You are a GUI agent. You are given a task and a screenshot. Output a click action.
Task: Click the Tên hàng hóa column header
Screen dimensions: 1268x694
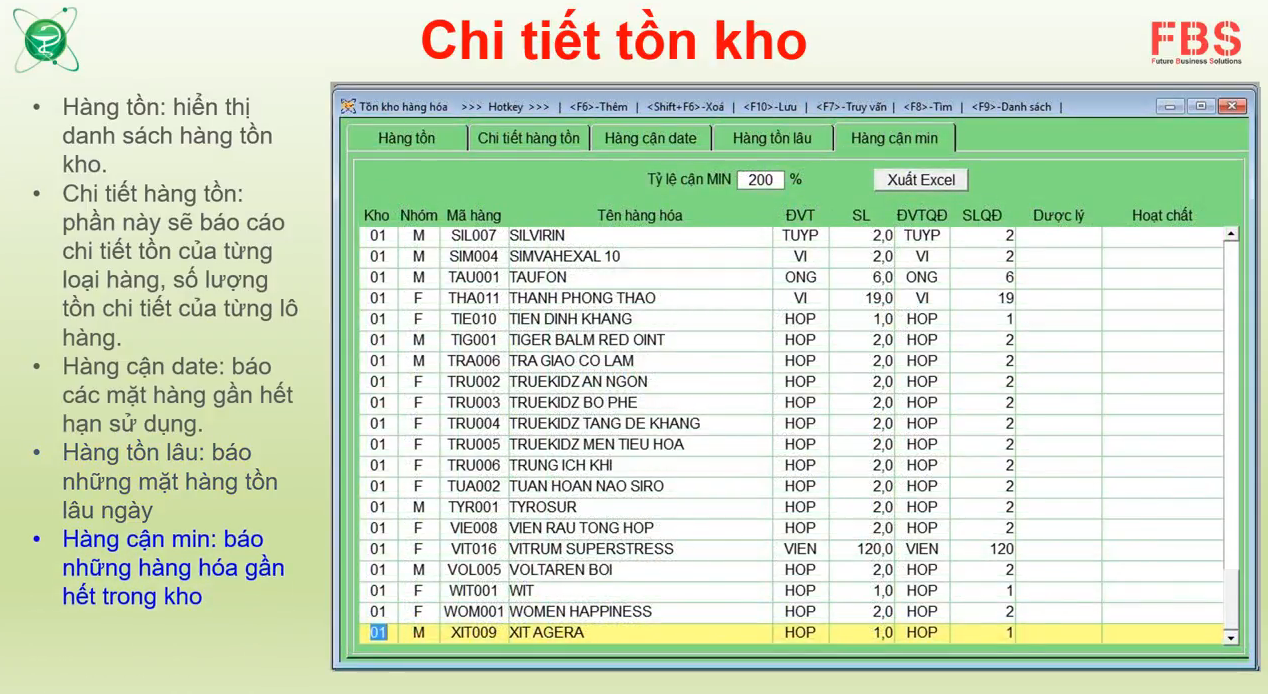coord(640,215)
